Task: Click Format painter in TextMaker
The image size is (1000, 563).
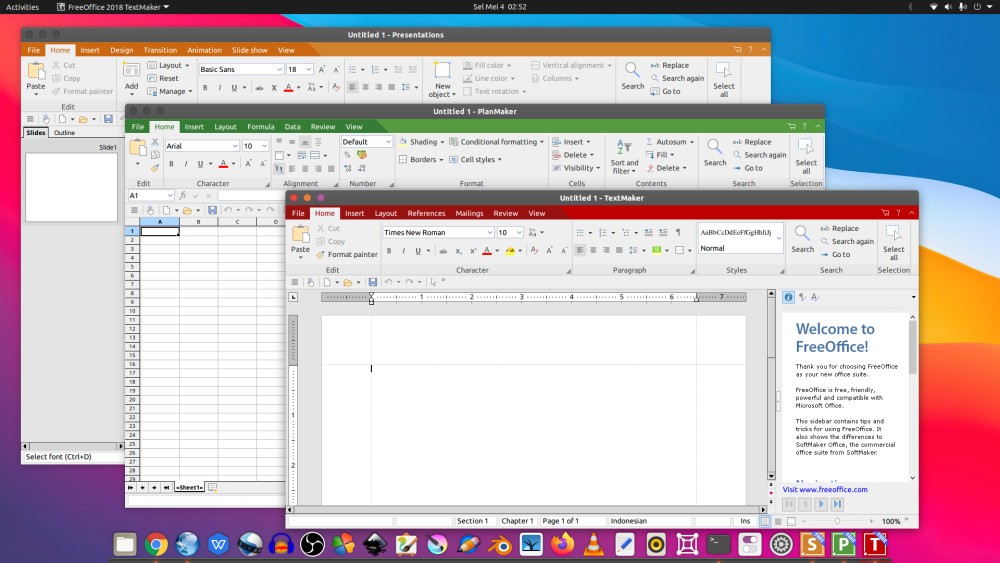Action: 347,254
